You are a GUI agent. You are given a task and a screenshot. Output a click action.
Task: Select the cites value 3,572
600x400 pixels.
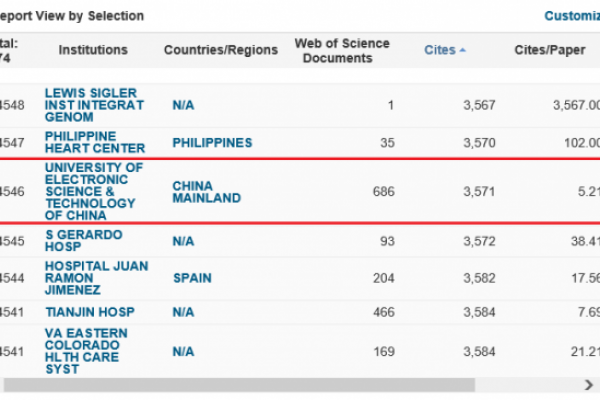coord(479,241)
